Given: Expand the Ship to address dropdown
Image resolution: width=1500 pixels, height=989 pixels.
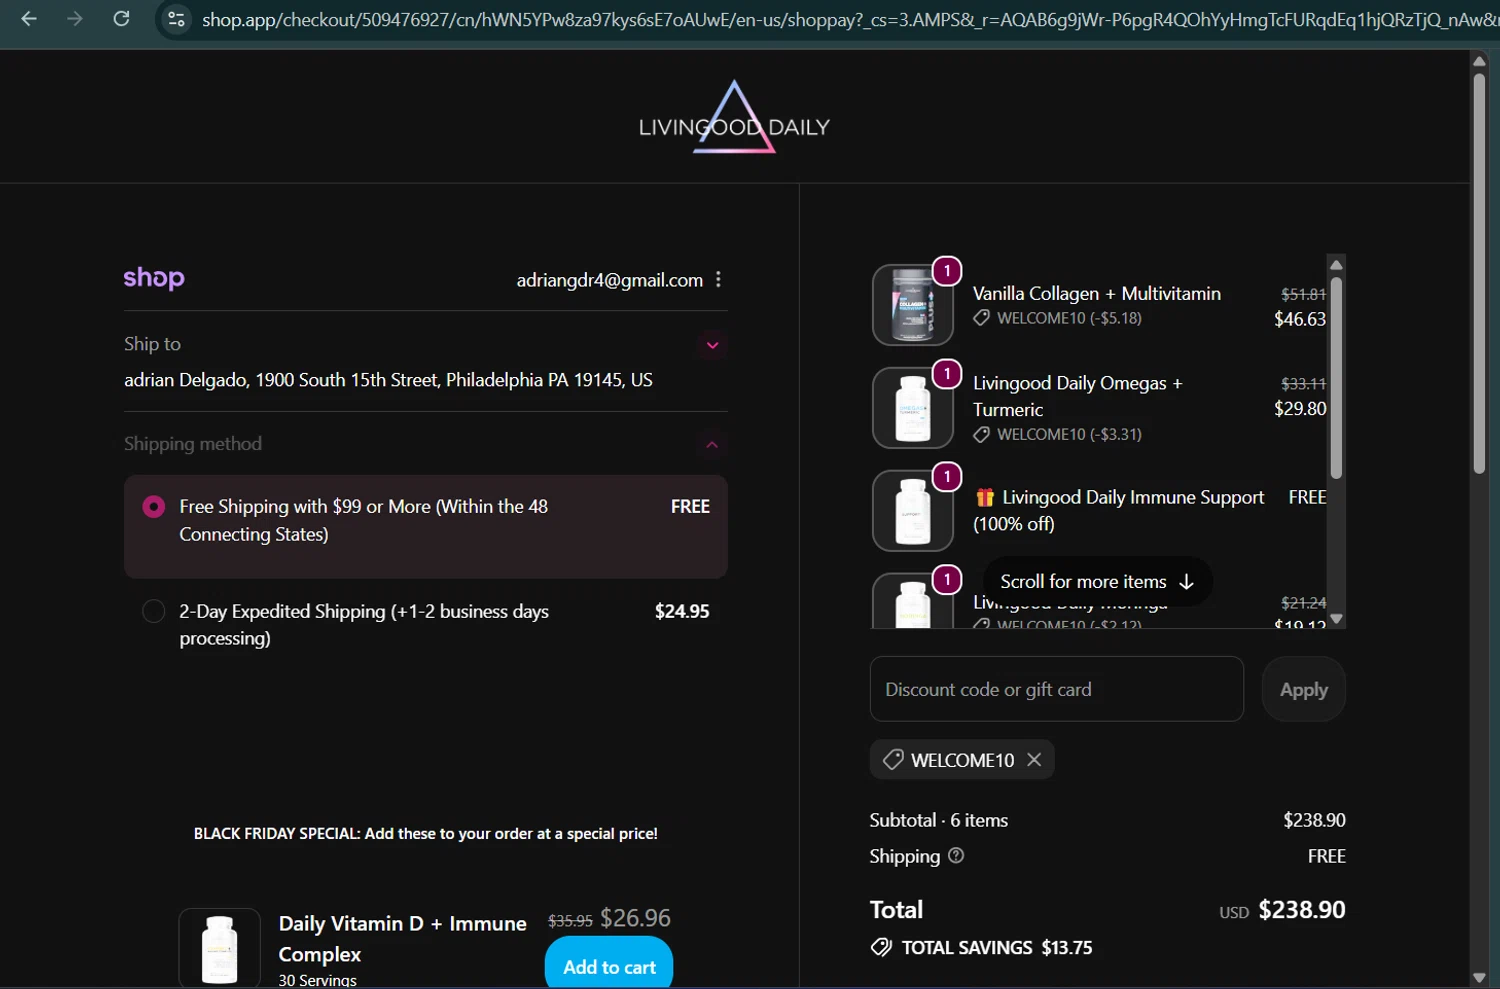Looking at the screenshot, I should coord(712,345).
